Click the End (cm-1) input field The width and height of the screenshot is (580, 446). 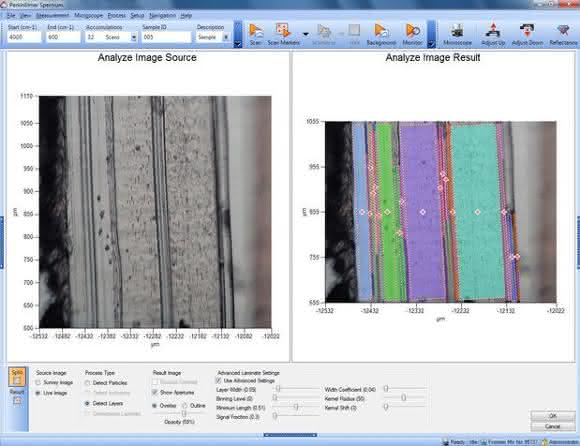coord(63,37)
